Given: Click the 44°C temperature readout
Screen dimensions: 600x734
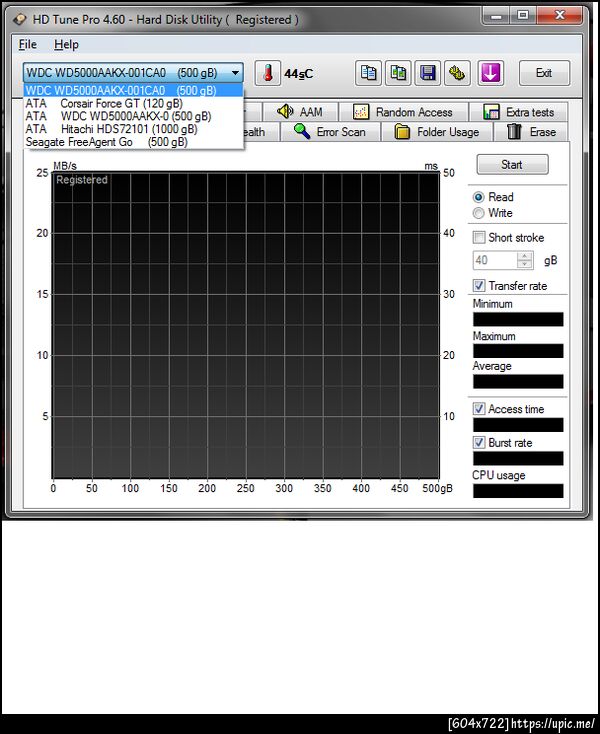Looking at the screenshot, I should 299,74.
